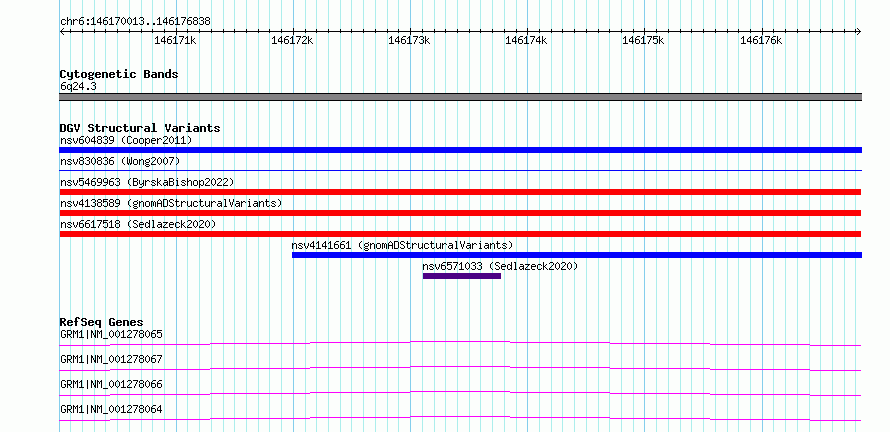Select the blue nsv604839 variant bar
This screenshot has width=890, height=432.
click(x=460, y=150)
